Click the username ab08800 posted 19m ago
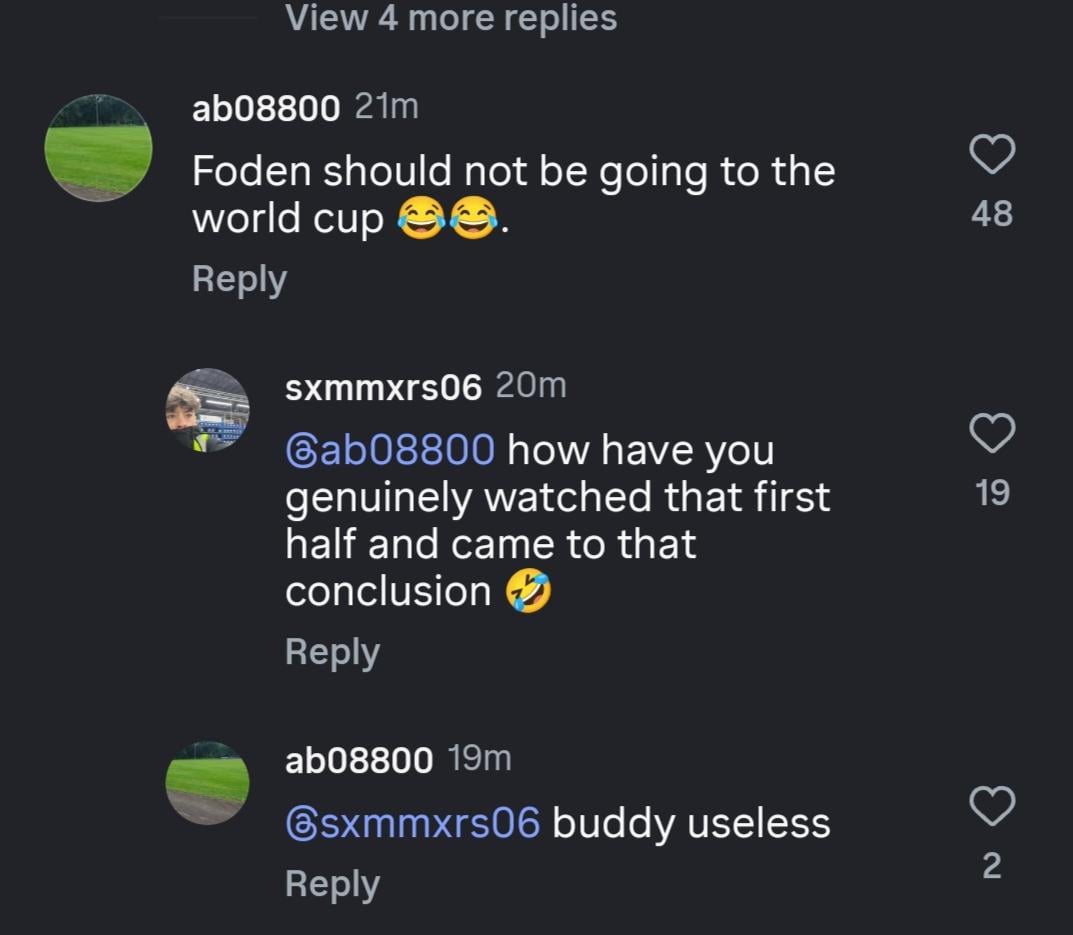 pos(359,760)
